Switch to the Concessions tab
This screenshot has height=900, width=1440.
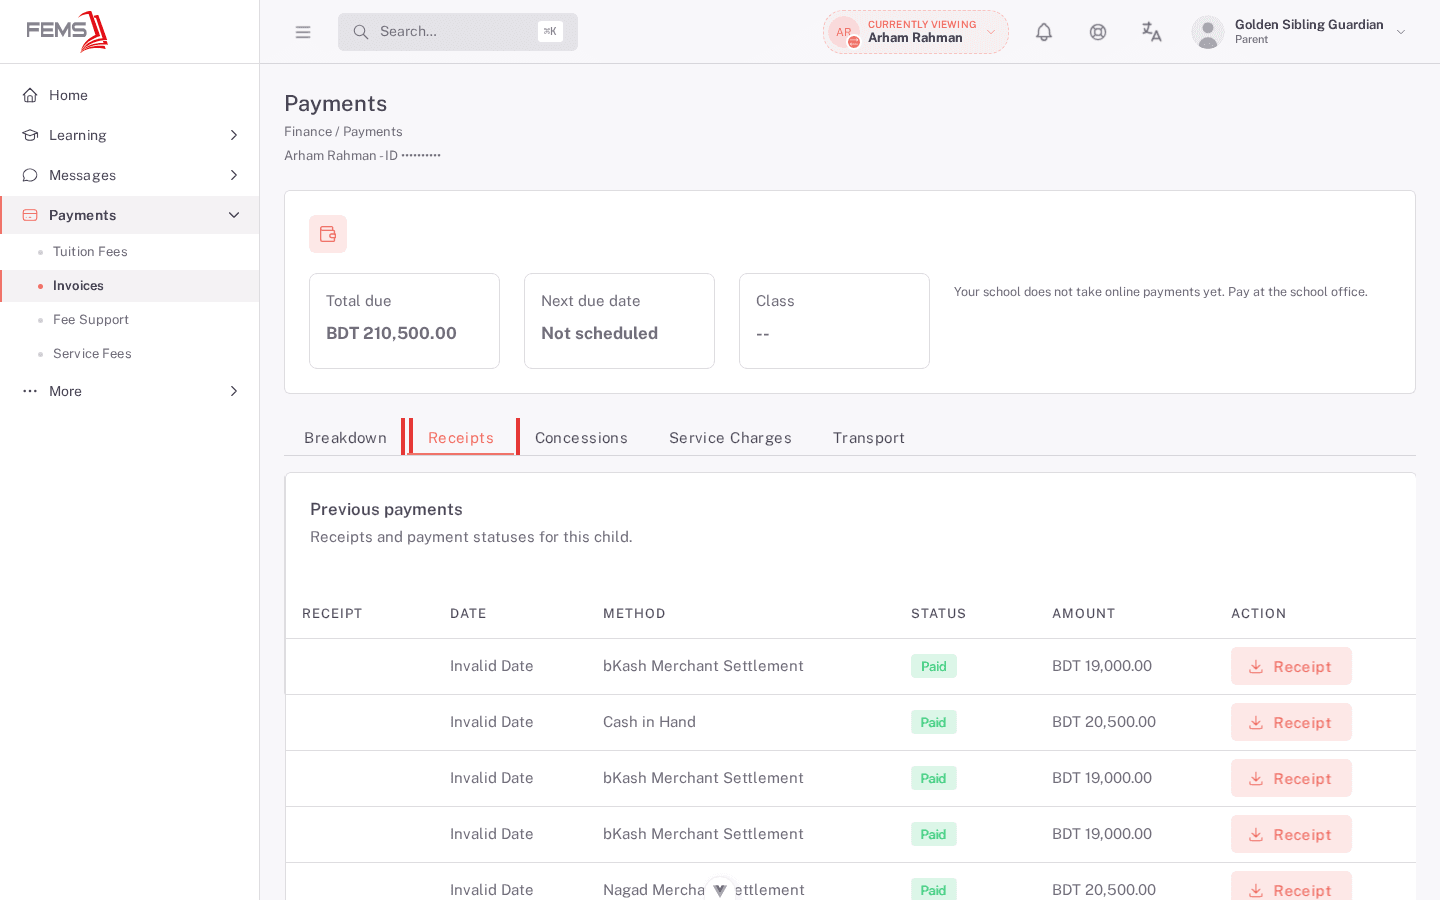581,438
